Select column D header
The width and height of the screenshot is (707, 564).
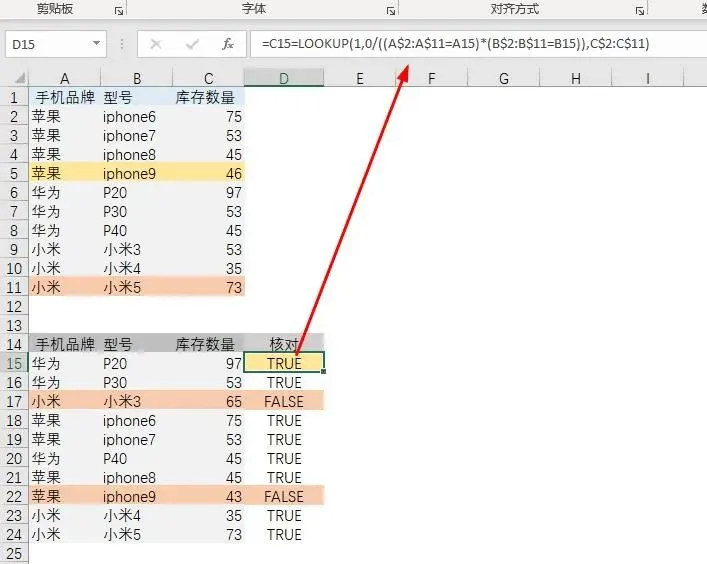[x=284, y=78]
